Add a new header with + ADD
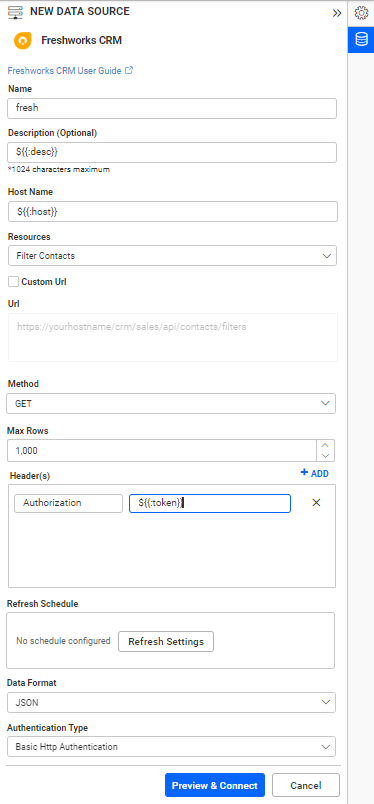 [314, 473]
